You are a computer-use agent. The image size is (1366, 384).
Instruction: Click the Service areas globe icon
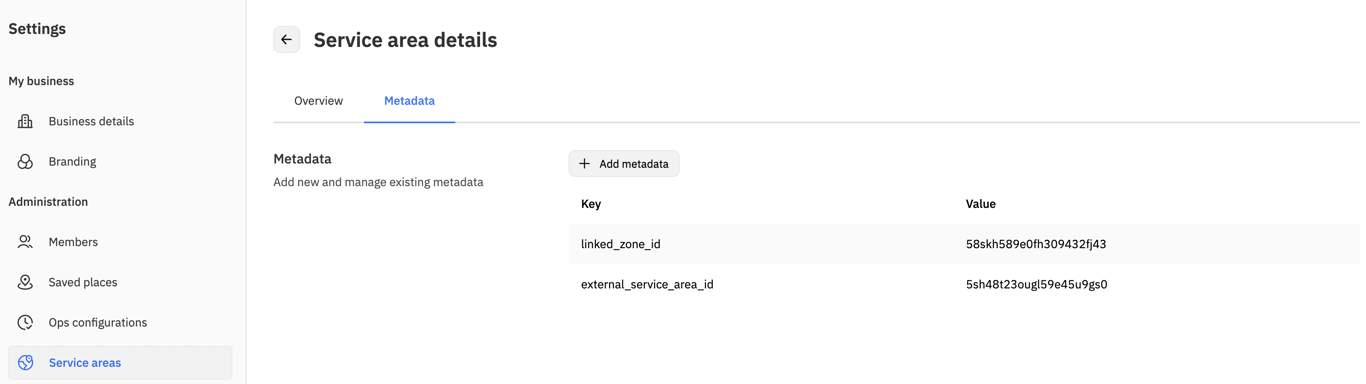click(25, 363)
